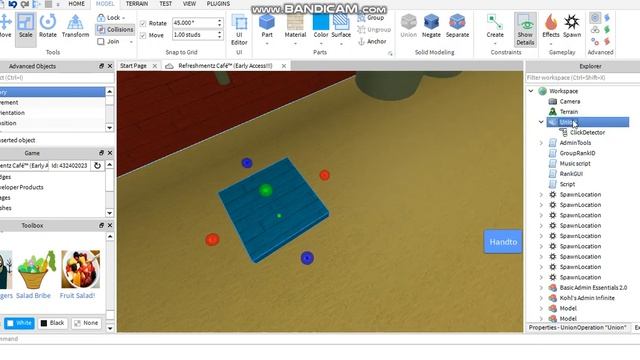Click the Create constraint tool
Image resolution: width=640 pixels, height=360 pixels.
495,26
